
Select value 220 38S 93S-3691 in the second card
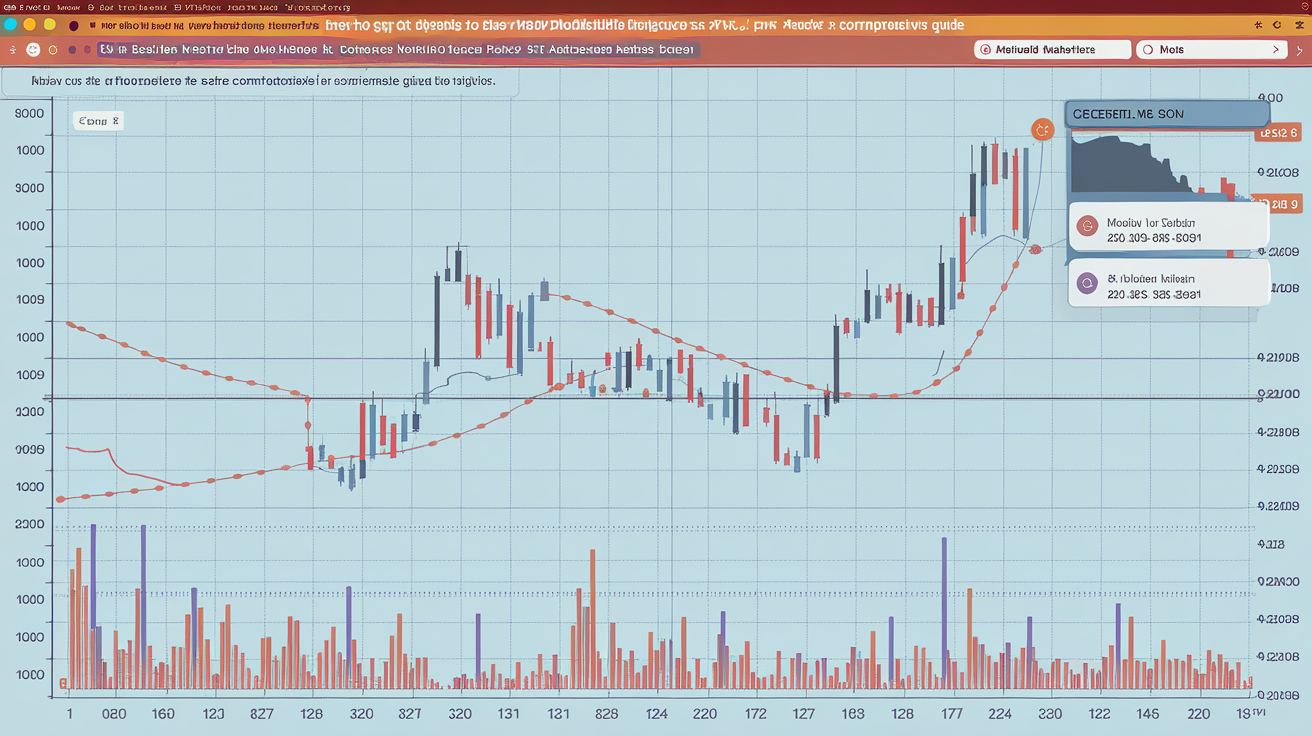coord(1154,295)
